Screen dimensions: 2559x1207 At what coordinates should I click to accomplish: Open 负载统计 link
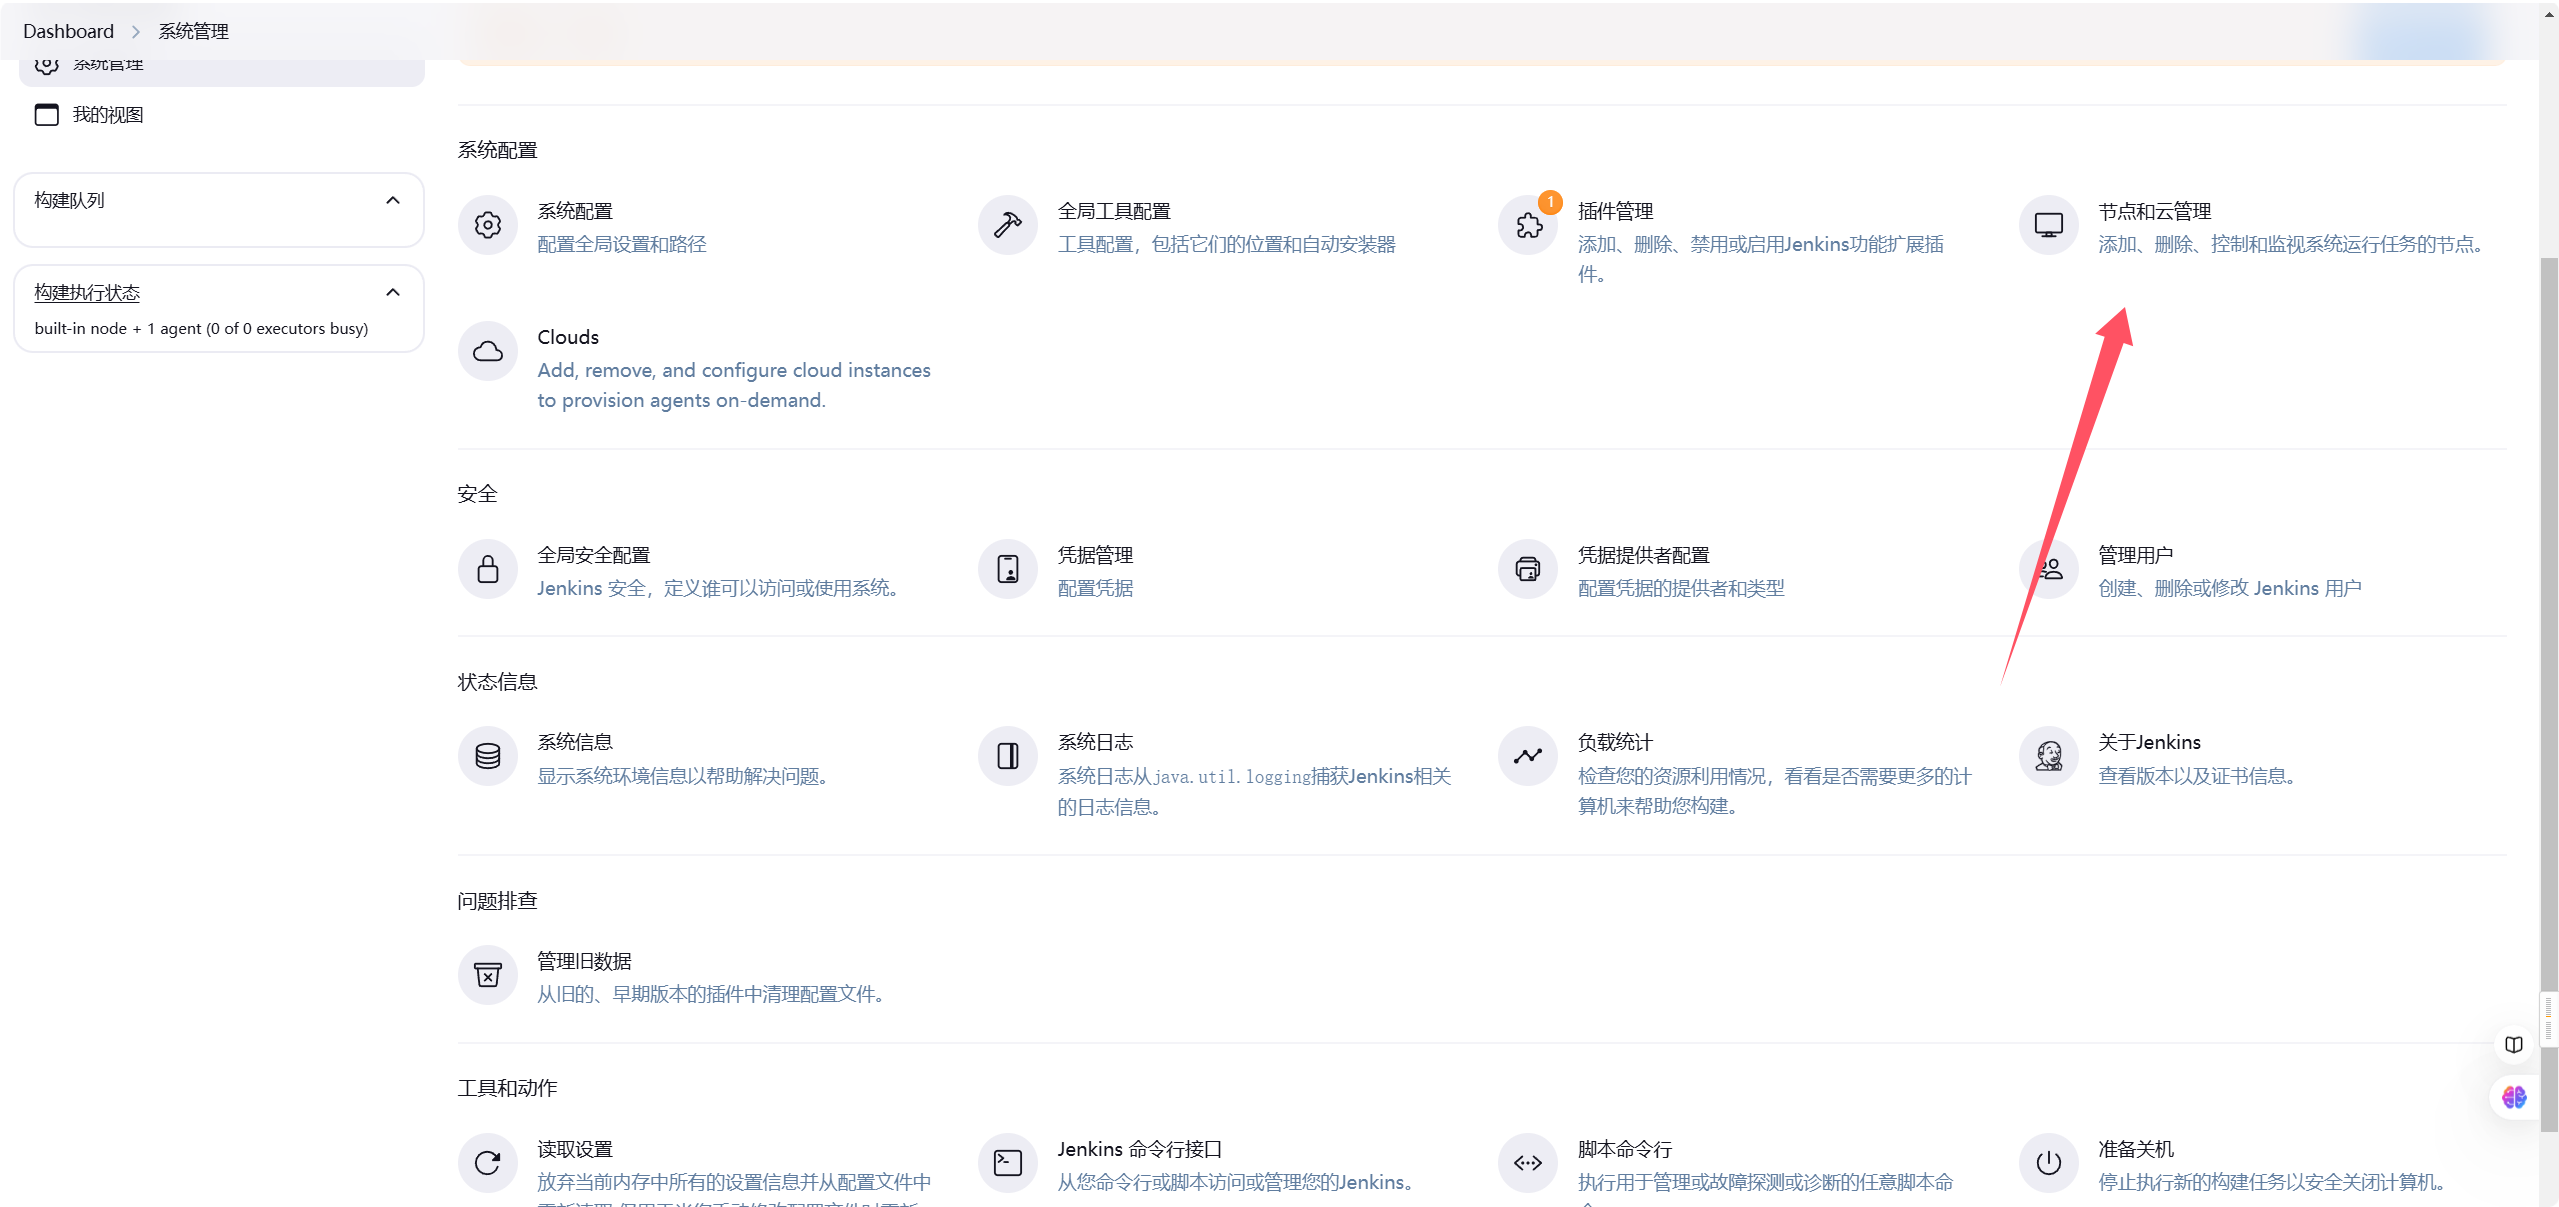[x=1615, y=742]
